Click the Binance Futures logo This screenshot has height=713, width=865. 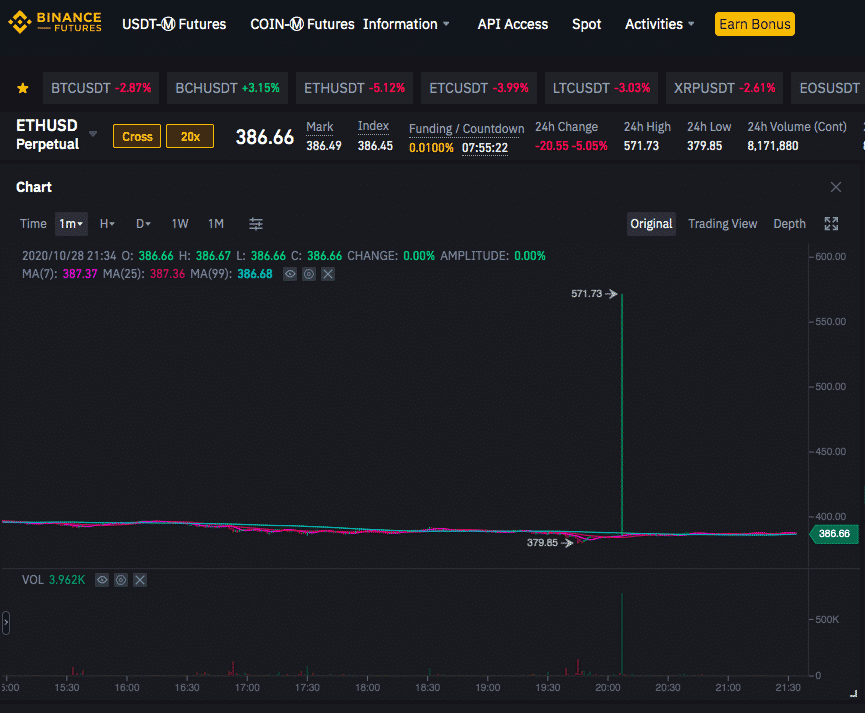coord(55,23)
